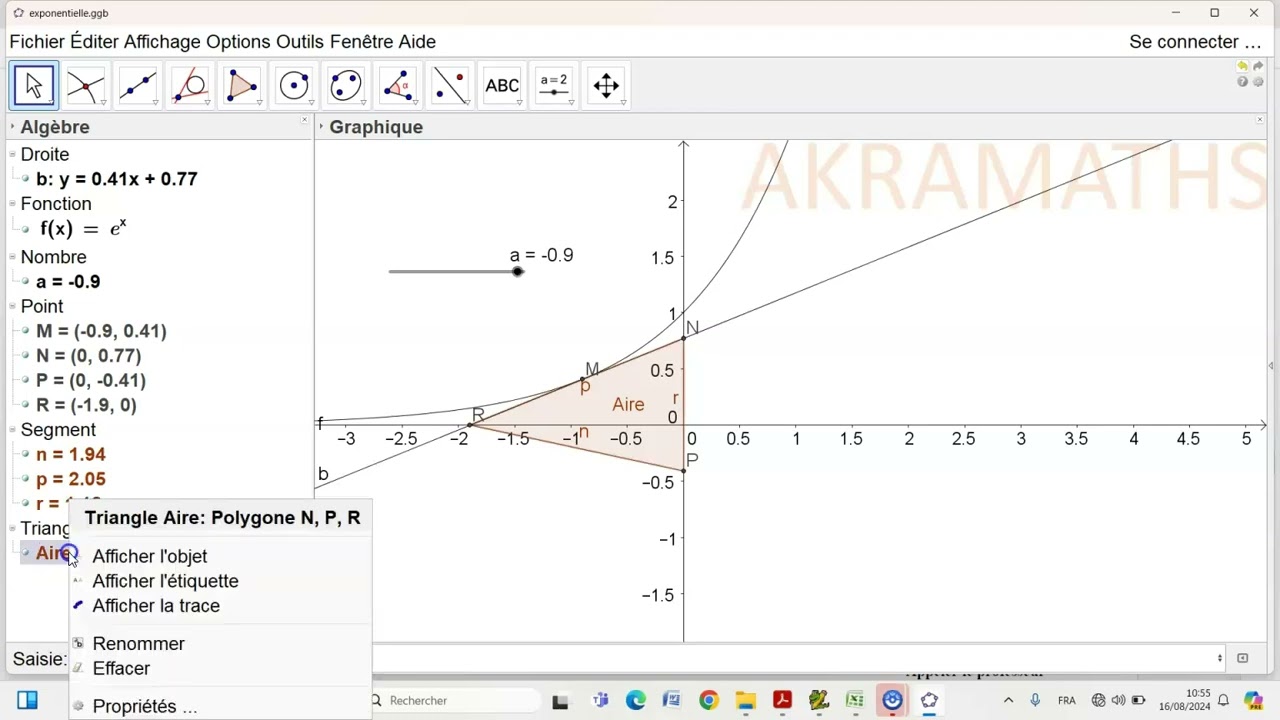Select the Move Graphics View tool
The width and height of the screenshot is (1280, 720).
606,86
